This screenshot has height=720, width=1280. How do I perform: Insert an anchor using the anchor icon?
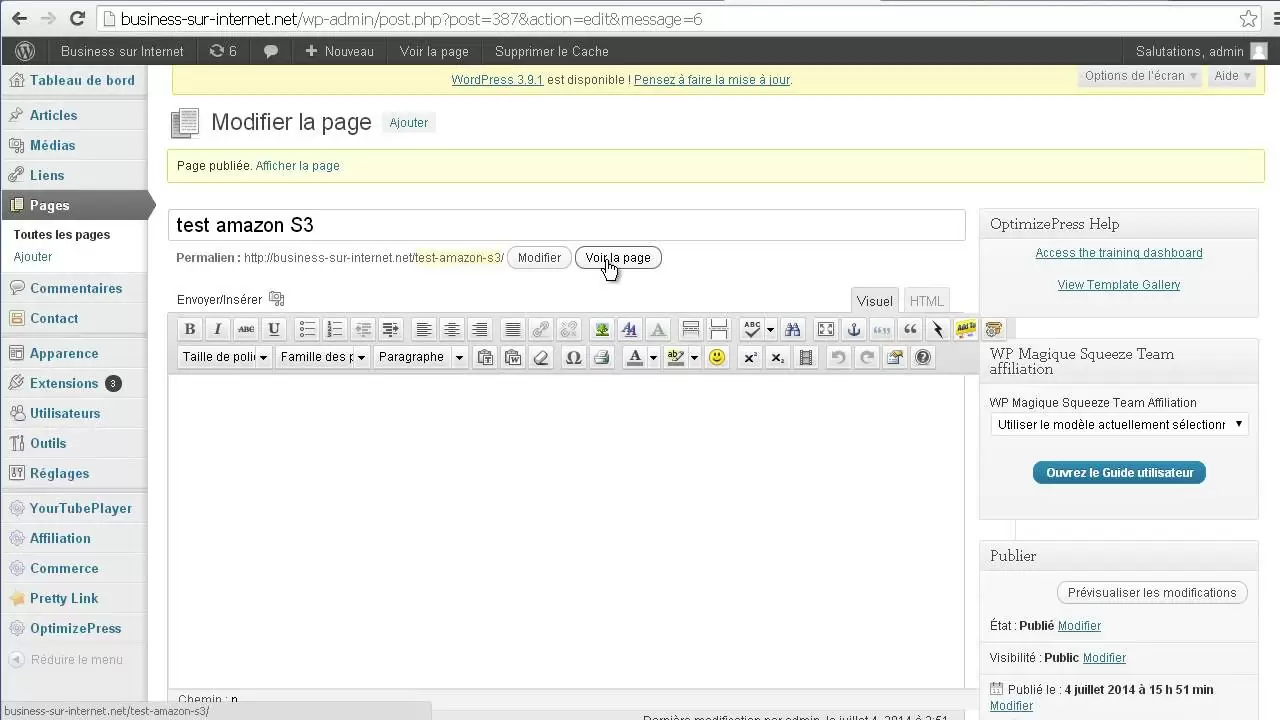coord(854,329)
